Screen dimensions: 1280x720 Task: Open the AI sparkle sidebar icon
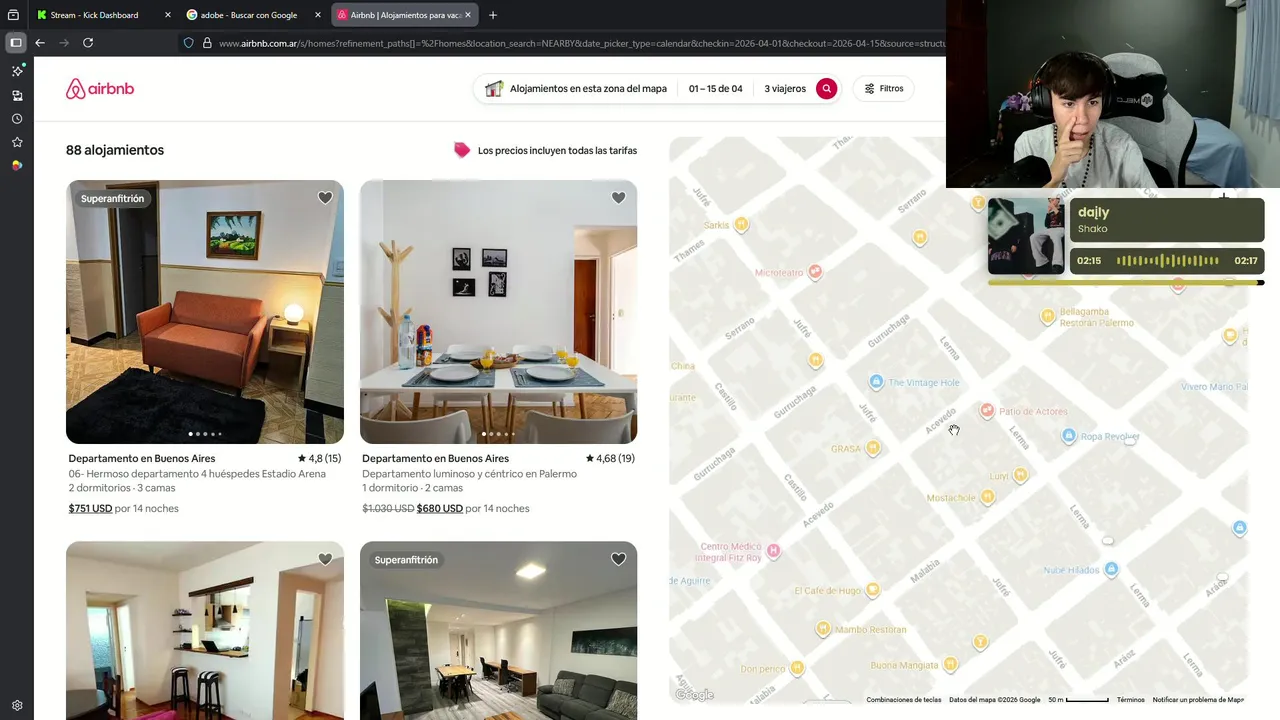pyautogui.click(x=17, y=71)
